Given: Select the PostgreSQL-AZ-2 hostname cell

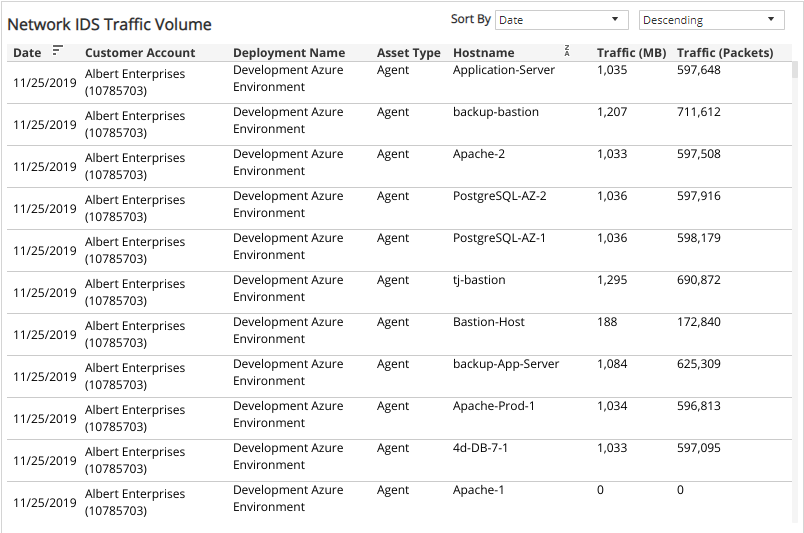Looking at the screenshot, I should click(x=499, y=196).
